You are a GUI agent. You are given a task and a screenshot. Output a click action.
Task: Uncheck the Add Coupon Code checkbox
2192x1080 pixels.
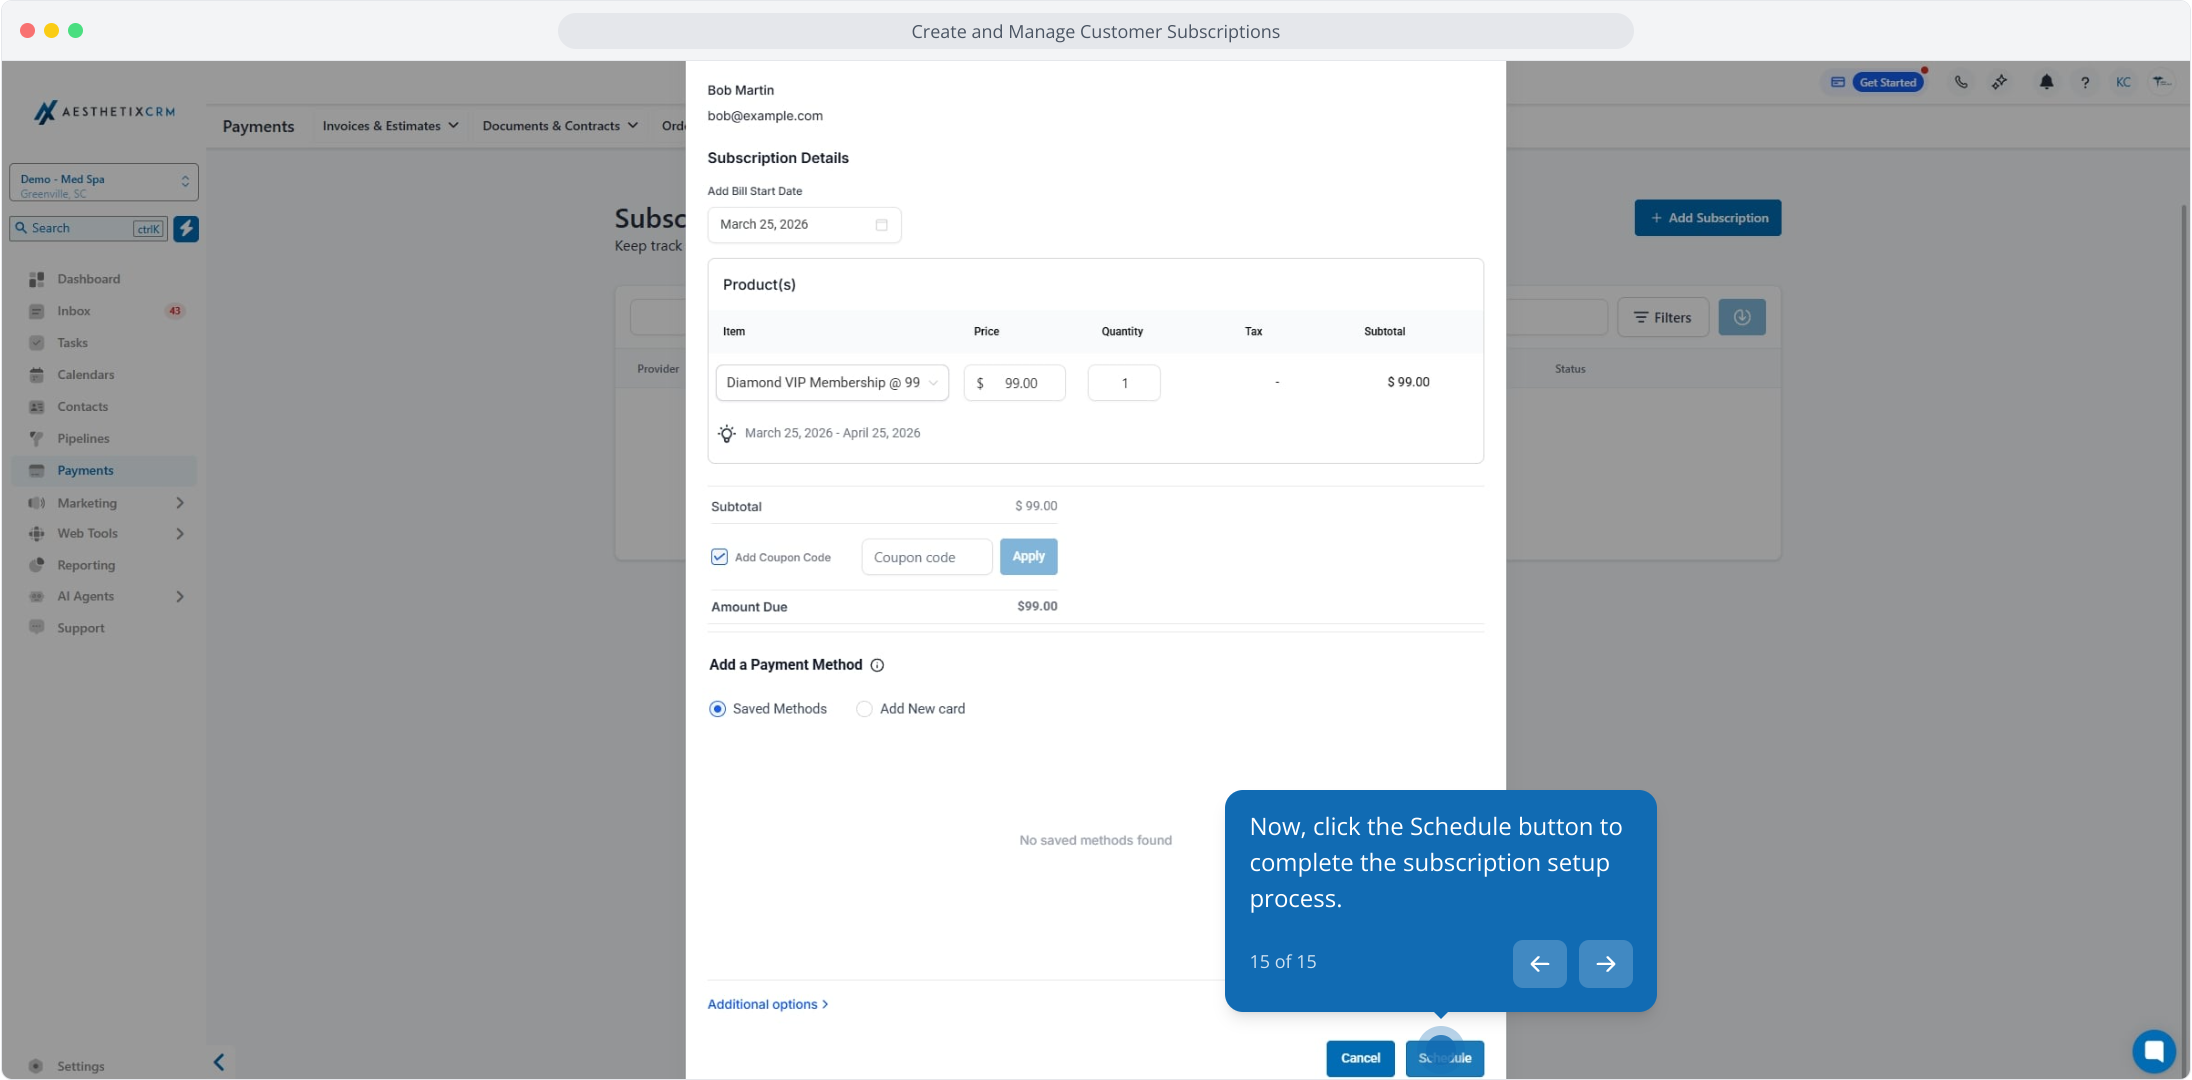tap(719, 557)
